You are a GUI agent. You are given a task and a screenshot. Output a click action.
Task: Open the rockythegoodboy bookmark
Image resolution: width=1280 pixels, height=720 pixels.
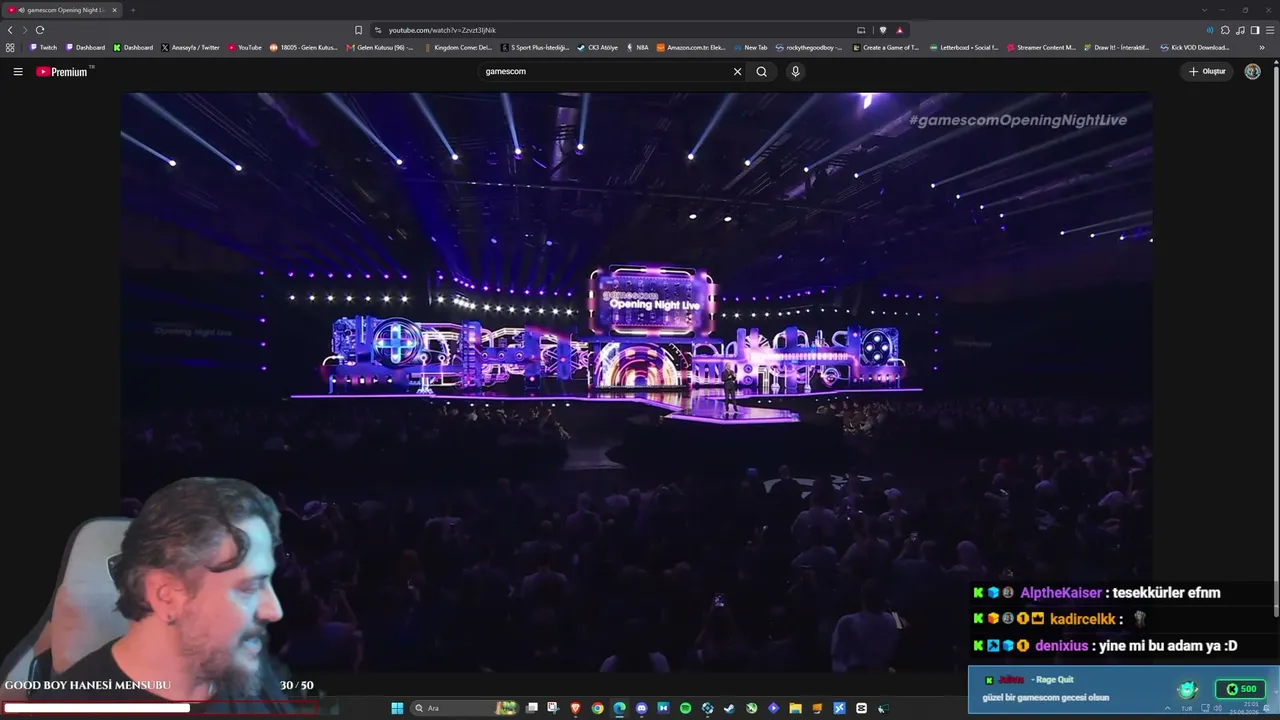click(x=809, y=47)
